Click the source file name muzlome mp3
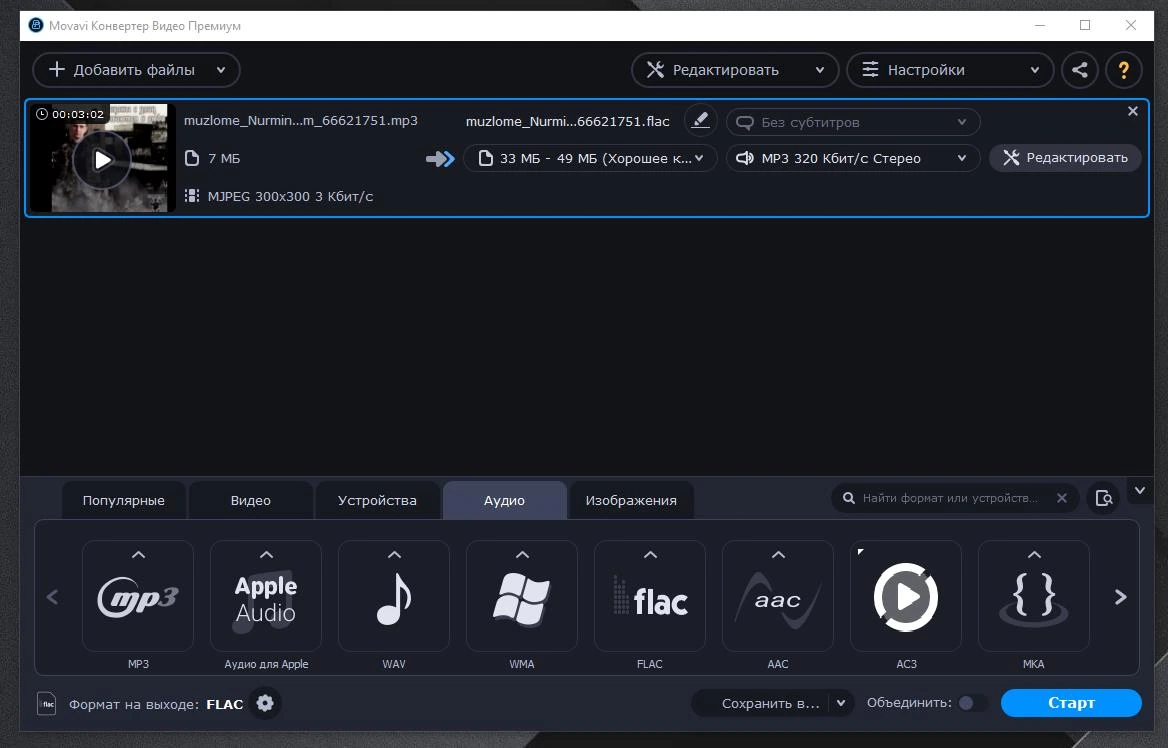Image resolution: width=1168 pixels, height=748 pixels. (301, 121)
